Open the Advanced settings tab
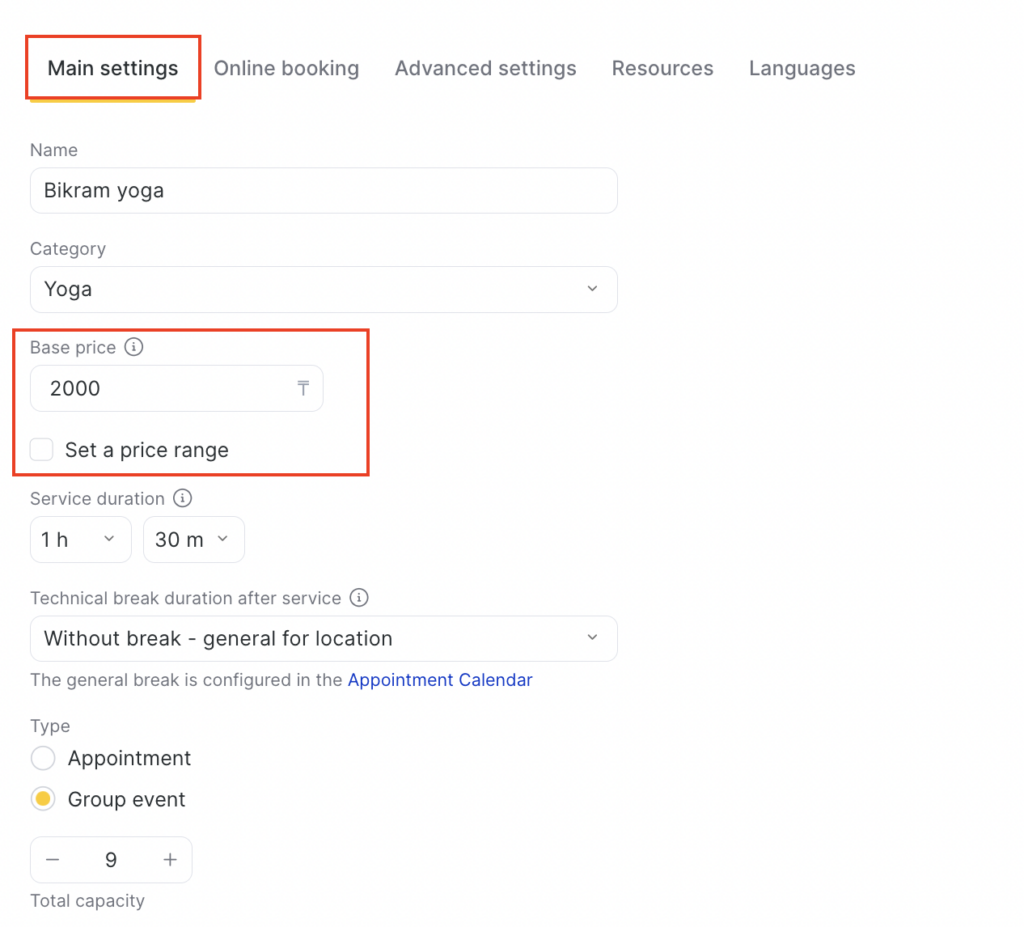Screen dimensions: 1024x927 (x=485, y=69)
